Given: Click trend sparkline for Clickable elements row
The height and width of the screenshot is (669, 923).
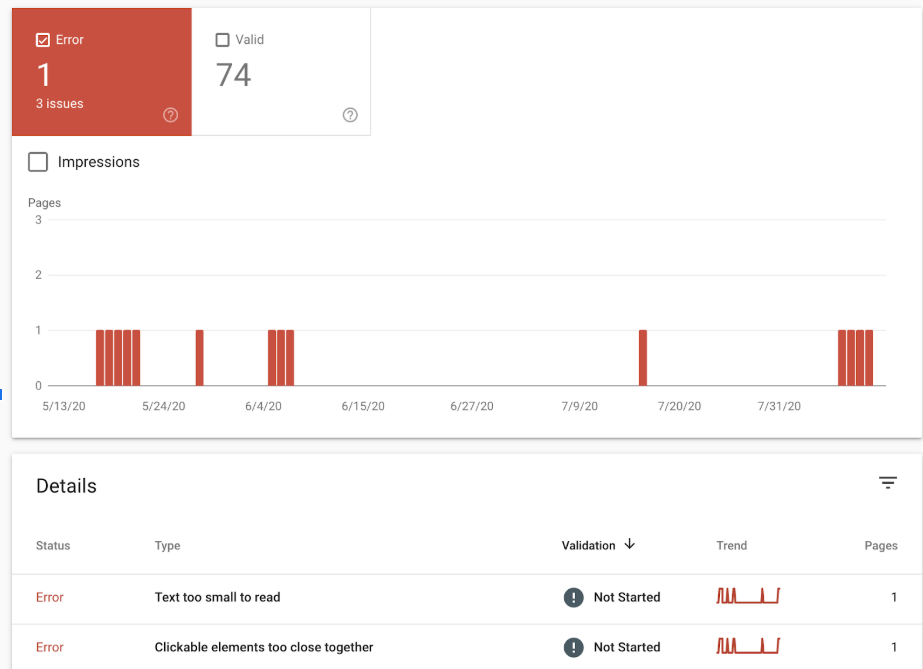Looking at the screenshot, I should pos(747,647).
